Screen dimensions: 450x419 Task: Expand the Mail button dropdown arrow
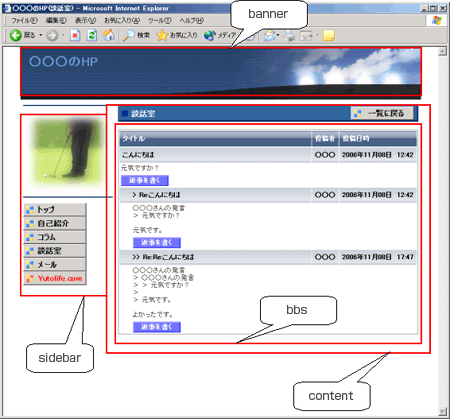coord(278,35)
